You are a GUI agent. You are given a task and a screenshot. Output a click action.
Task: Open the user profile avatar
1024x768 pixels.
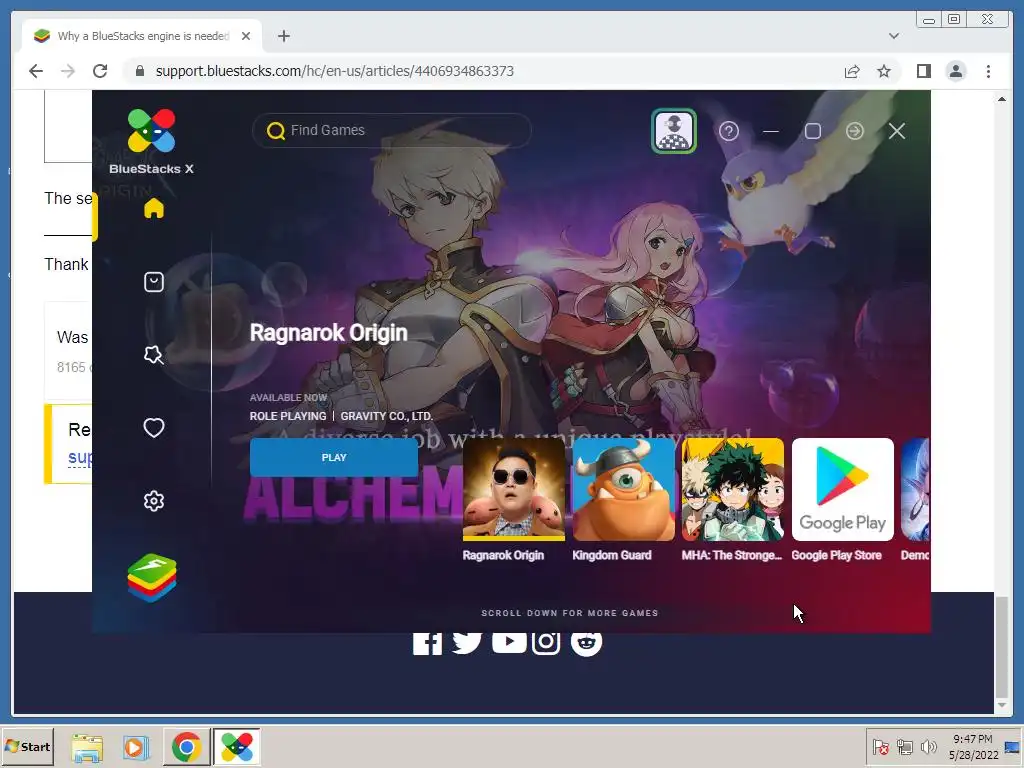674,131
